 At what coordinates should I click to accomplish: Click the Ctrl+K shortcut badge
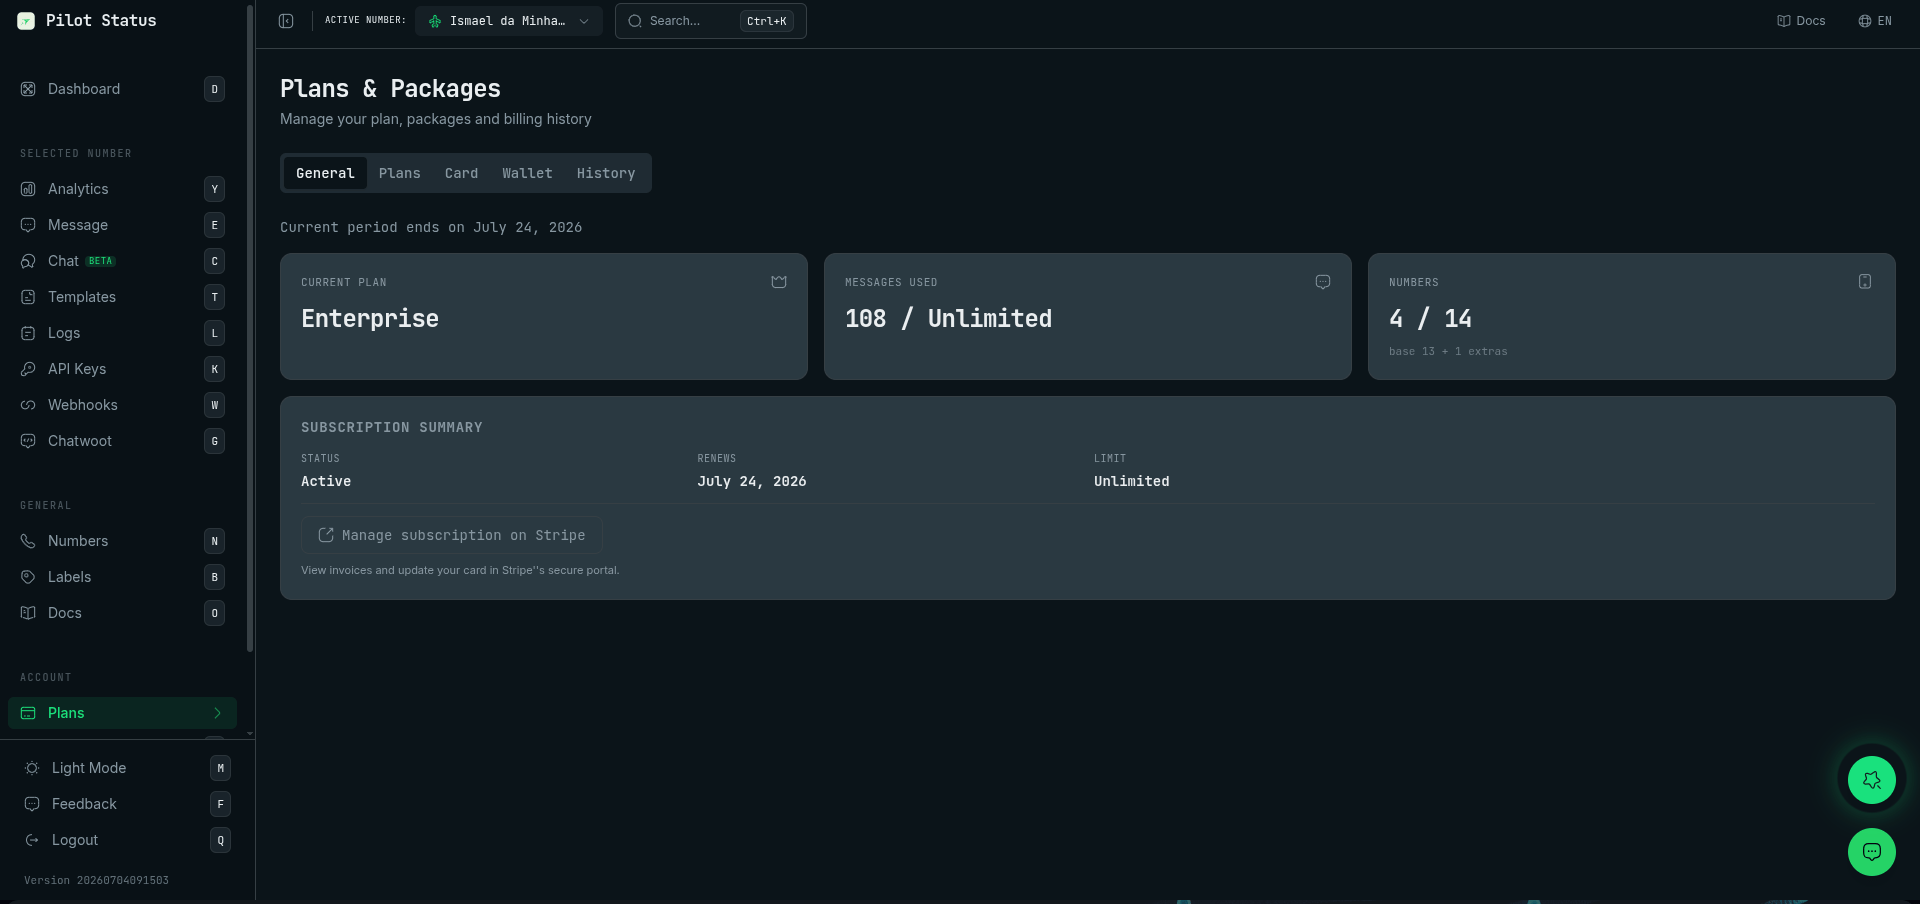click(767, 21)
